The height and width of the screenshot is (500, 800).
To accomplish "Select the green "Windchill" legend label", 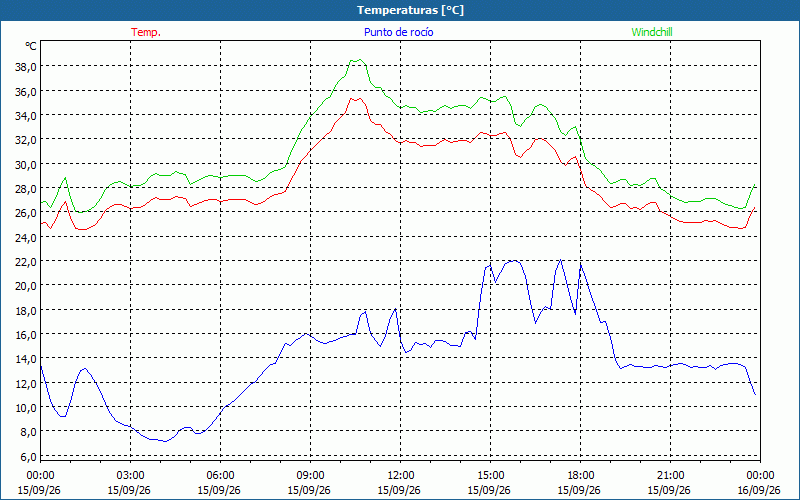I will [652, 32].
